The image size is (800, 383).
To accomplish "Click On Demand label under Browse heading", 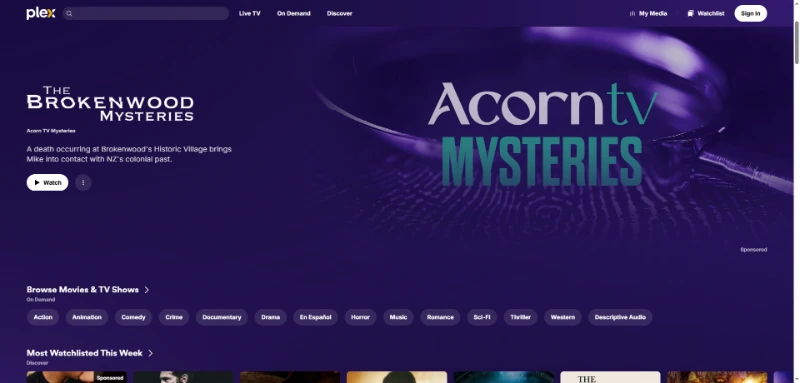I will coord(41,300).
